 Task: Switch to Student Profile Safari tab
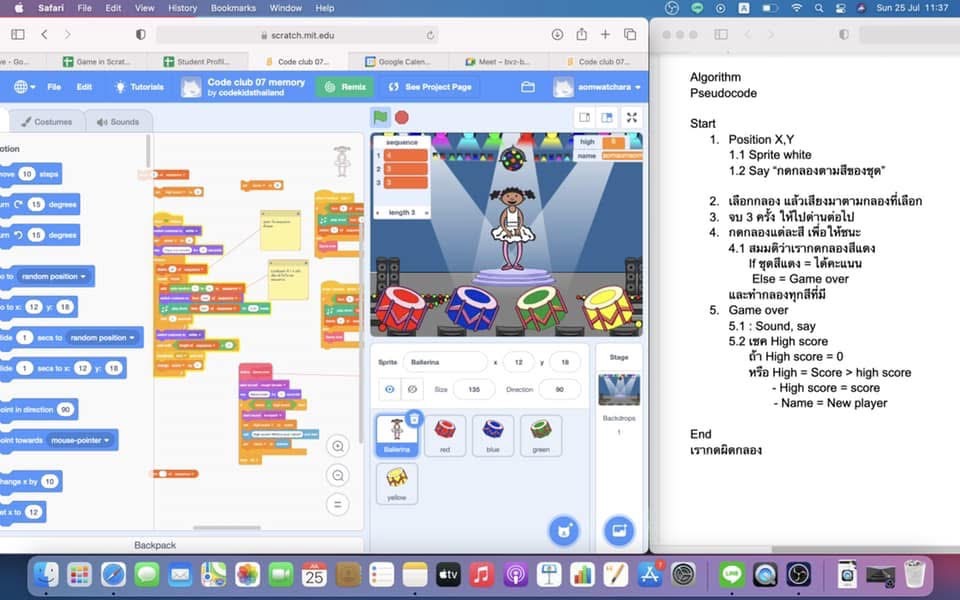coord(197,62)
